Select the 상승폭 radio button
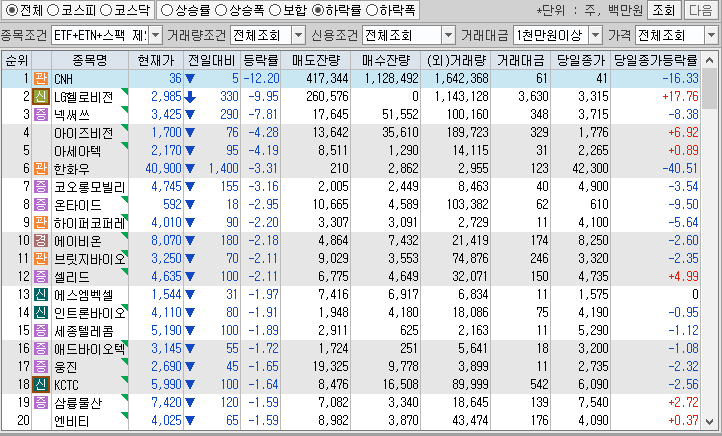The image size is (722, 436). click(x=221, y=10)
